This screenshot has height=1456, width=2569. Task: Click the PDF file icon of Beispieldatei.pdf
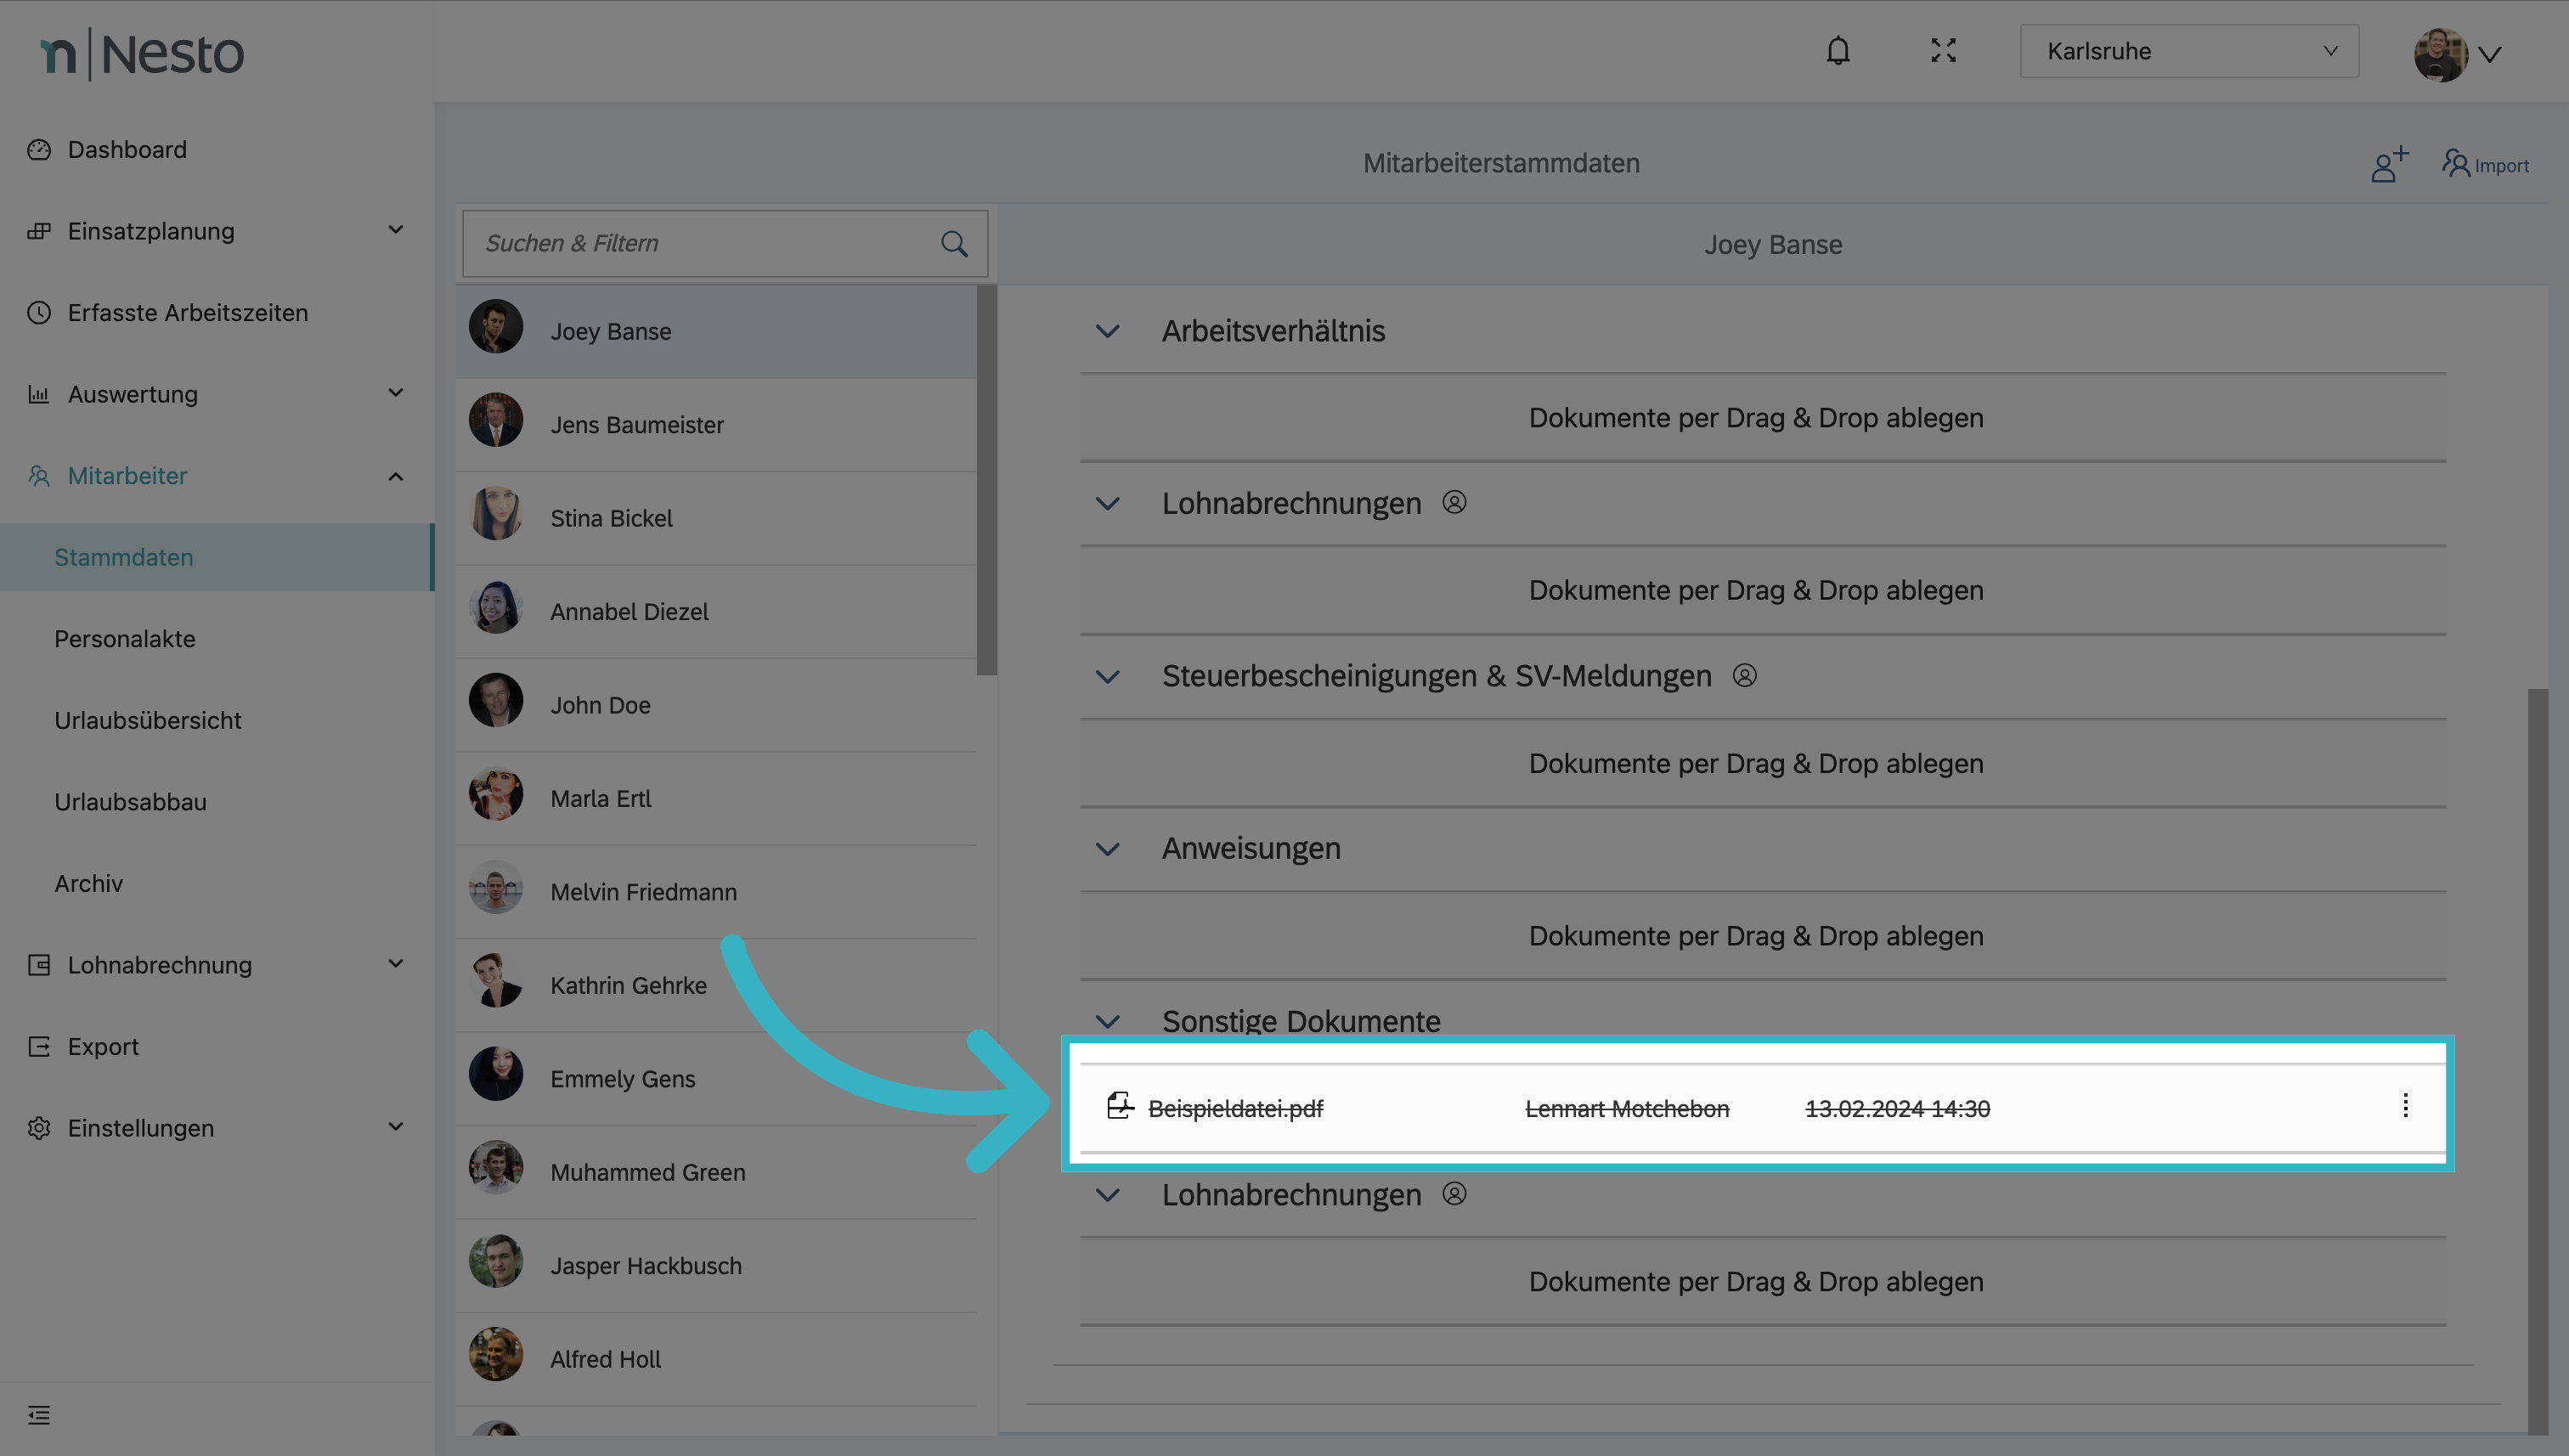coord(1120,1106)
